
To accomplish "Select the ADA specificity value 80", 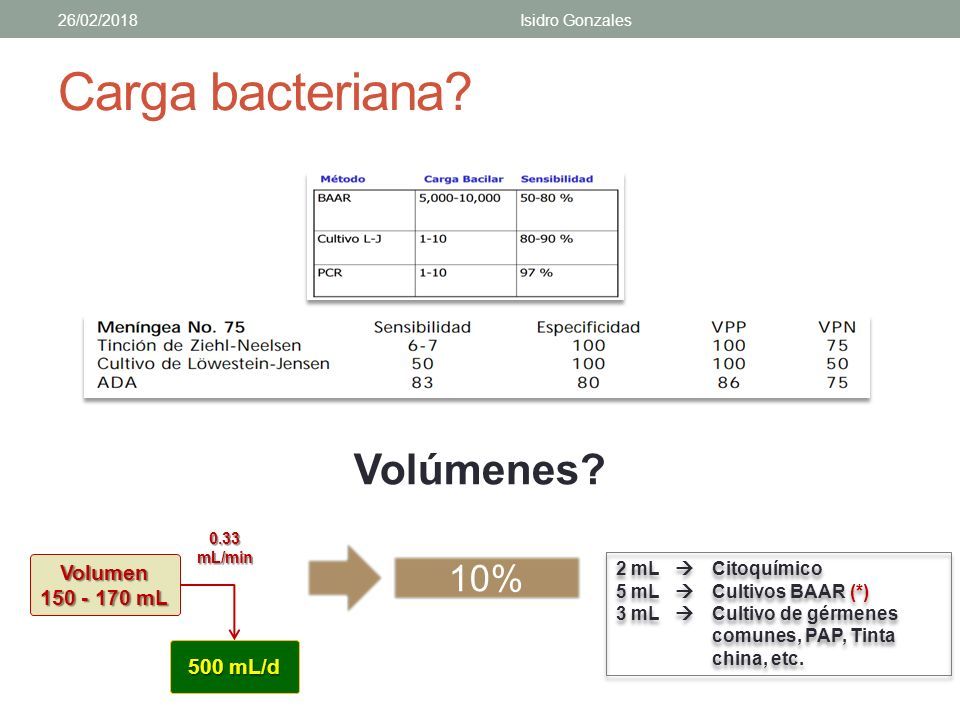I will pyautogui.click(x=588, y=383).
